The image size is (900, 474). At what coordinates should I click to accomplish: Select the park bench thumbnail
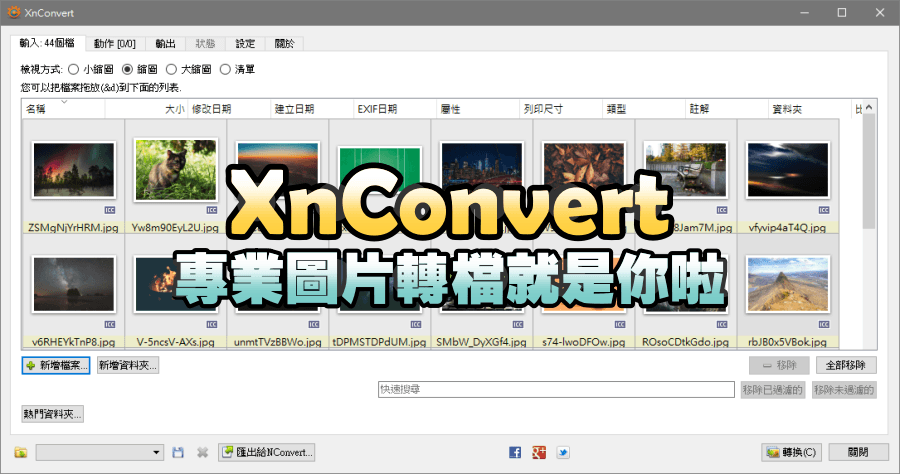click(686, 170)
